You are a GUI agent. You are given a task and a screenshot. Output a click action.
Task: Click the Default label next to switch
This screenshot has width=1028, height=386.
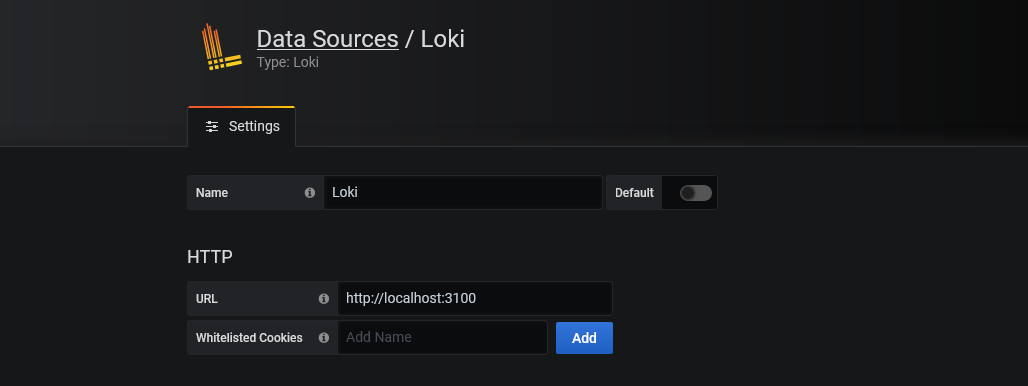[x=634, y=193]
